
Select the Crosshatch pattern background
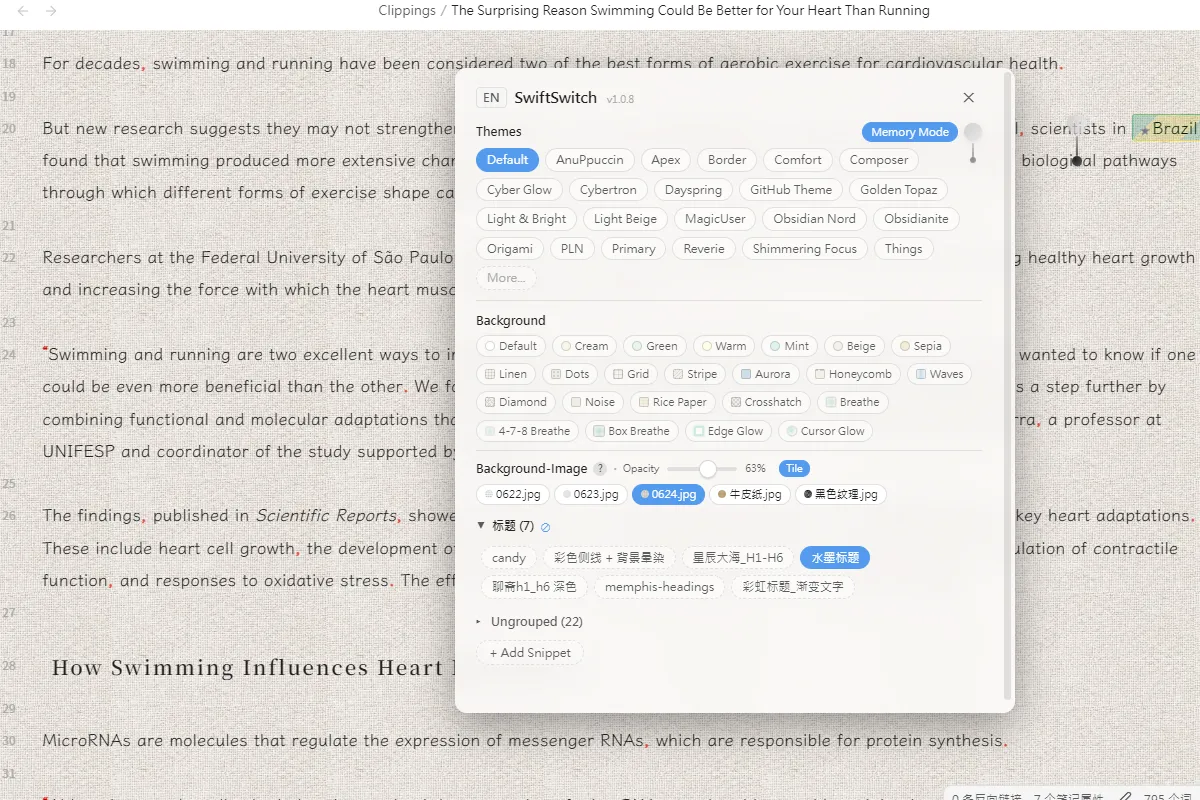[x=766, y=402]
